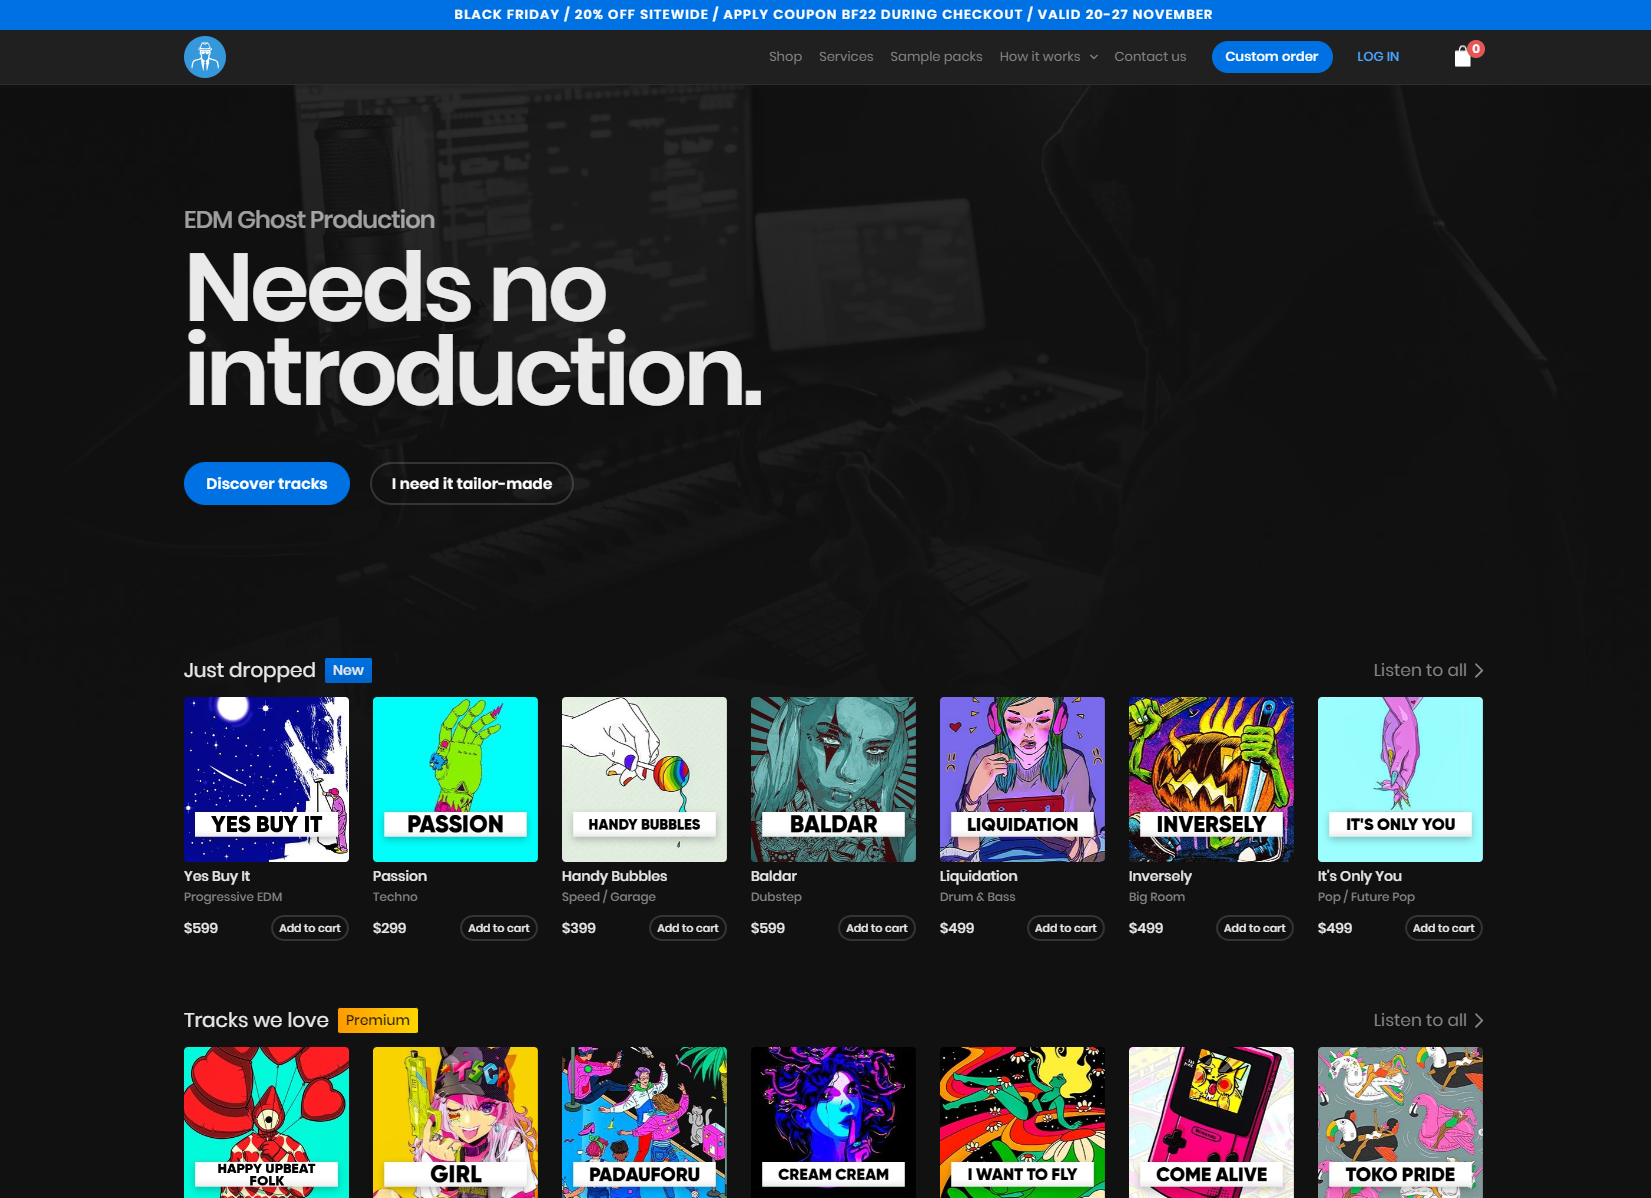Open the shopping cart icon

[x=1461, y=57]
